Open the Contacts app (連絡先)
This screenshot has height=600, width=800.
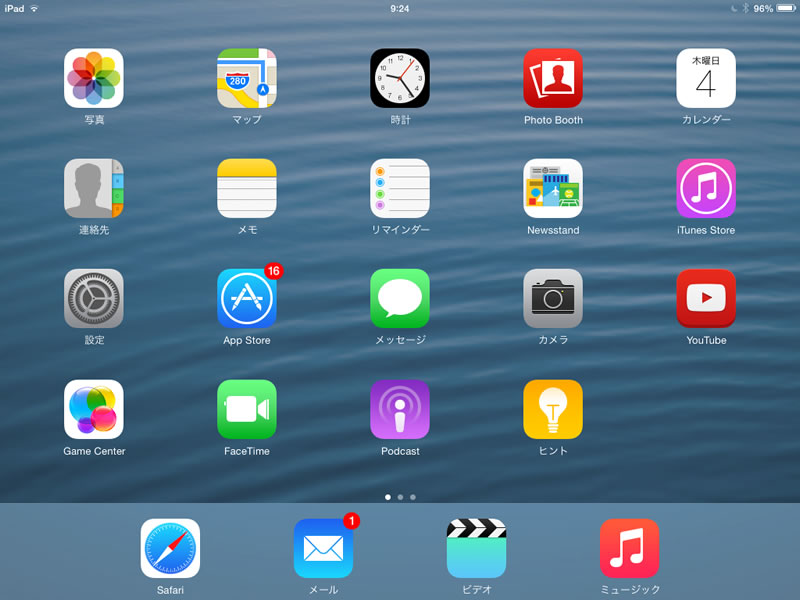point(94,188)
